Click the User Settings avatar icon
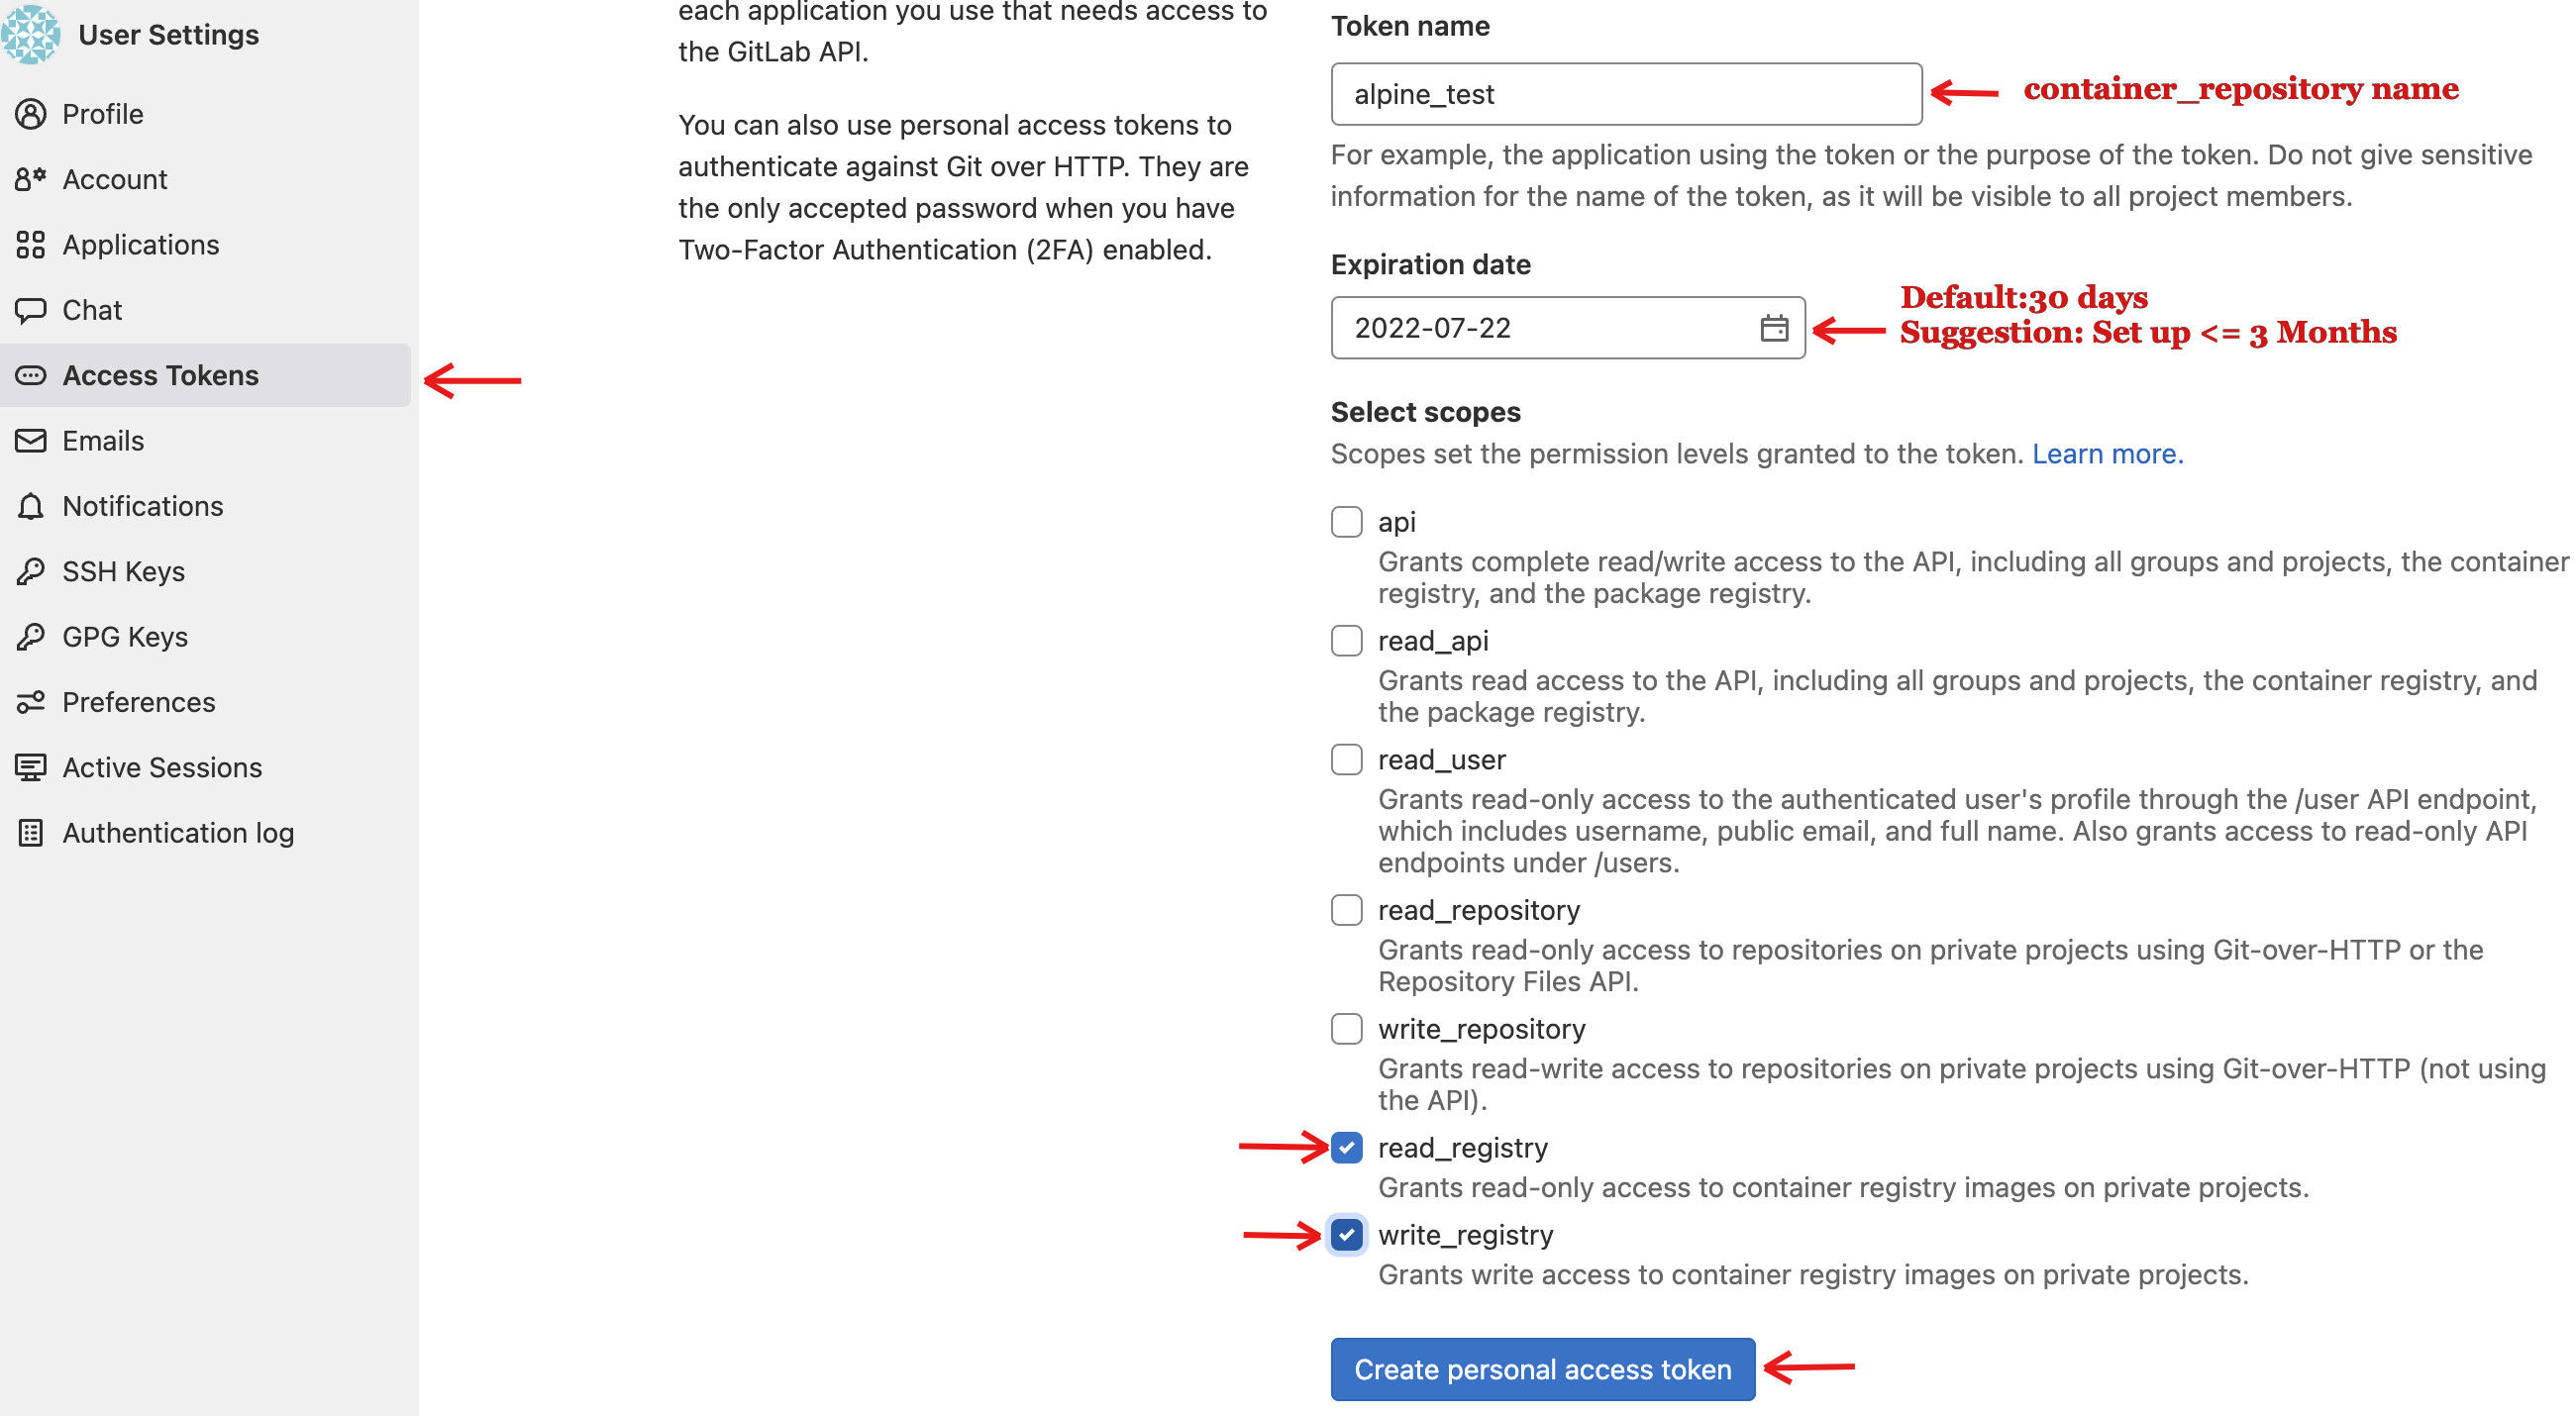The image size is (2576, 1416). coord(30,34)
